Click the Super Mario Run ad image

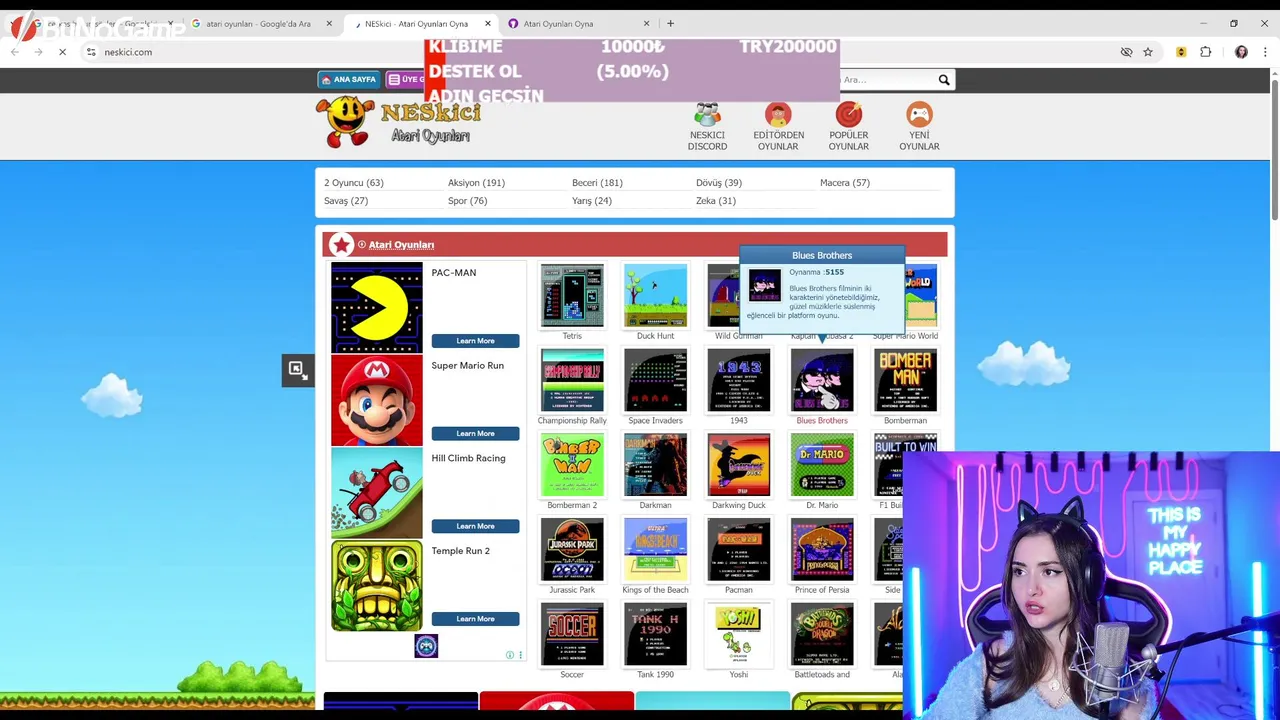pyautogui.click(x=377, y=401)
